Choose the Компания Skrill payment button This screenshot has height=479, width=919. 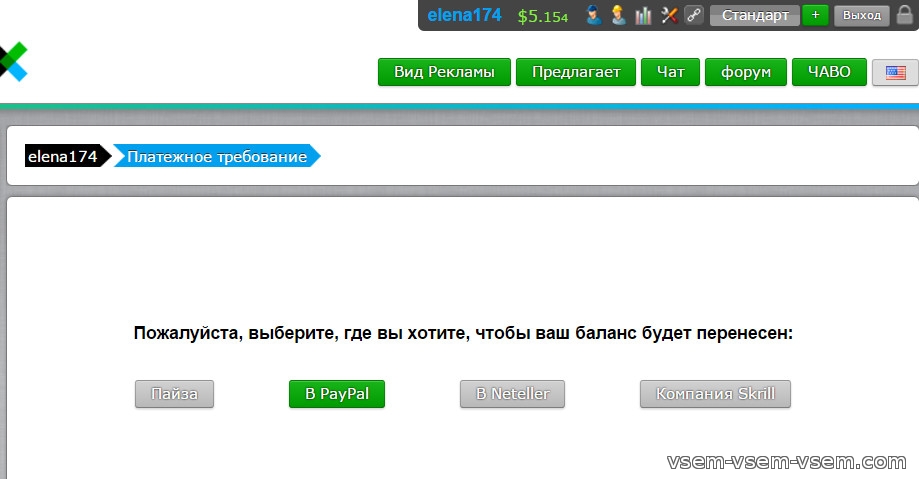coord(715,394)
